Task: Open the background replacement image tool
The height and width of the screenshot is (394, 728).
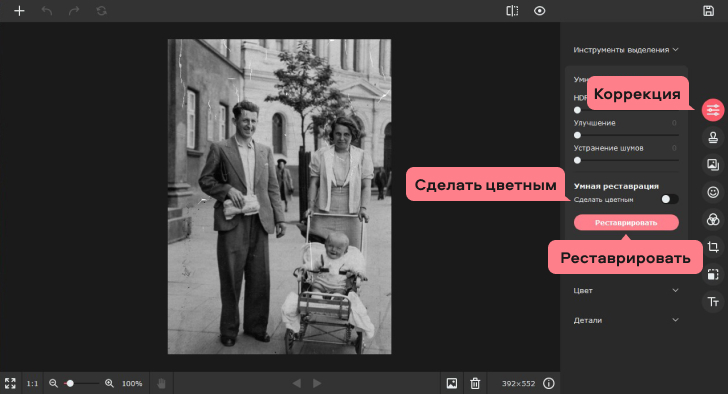Action: [x=713, y=164]
